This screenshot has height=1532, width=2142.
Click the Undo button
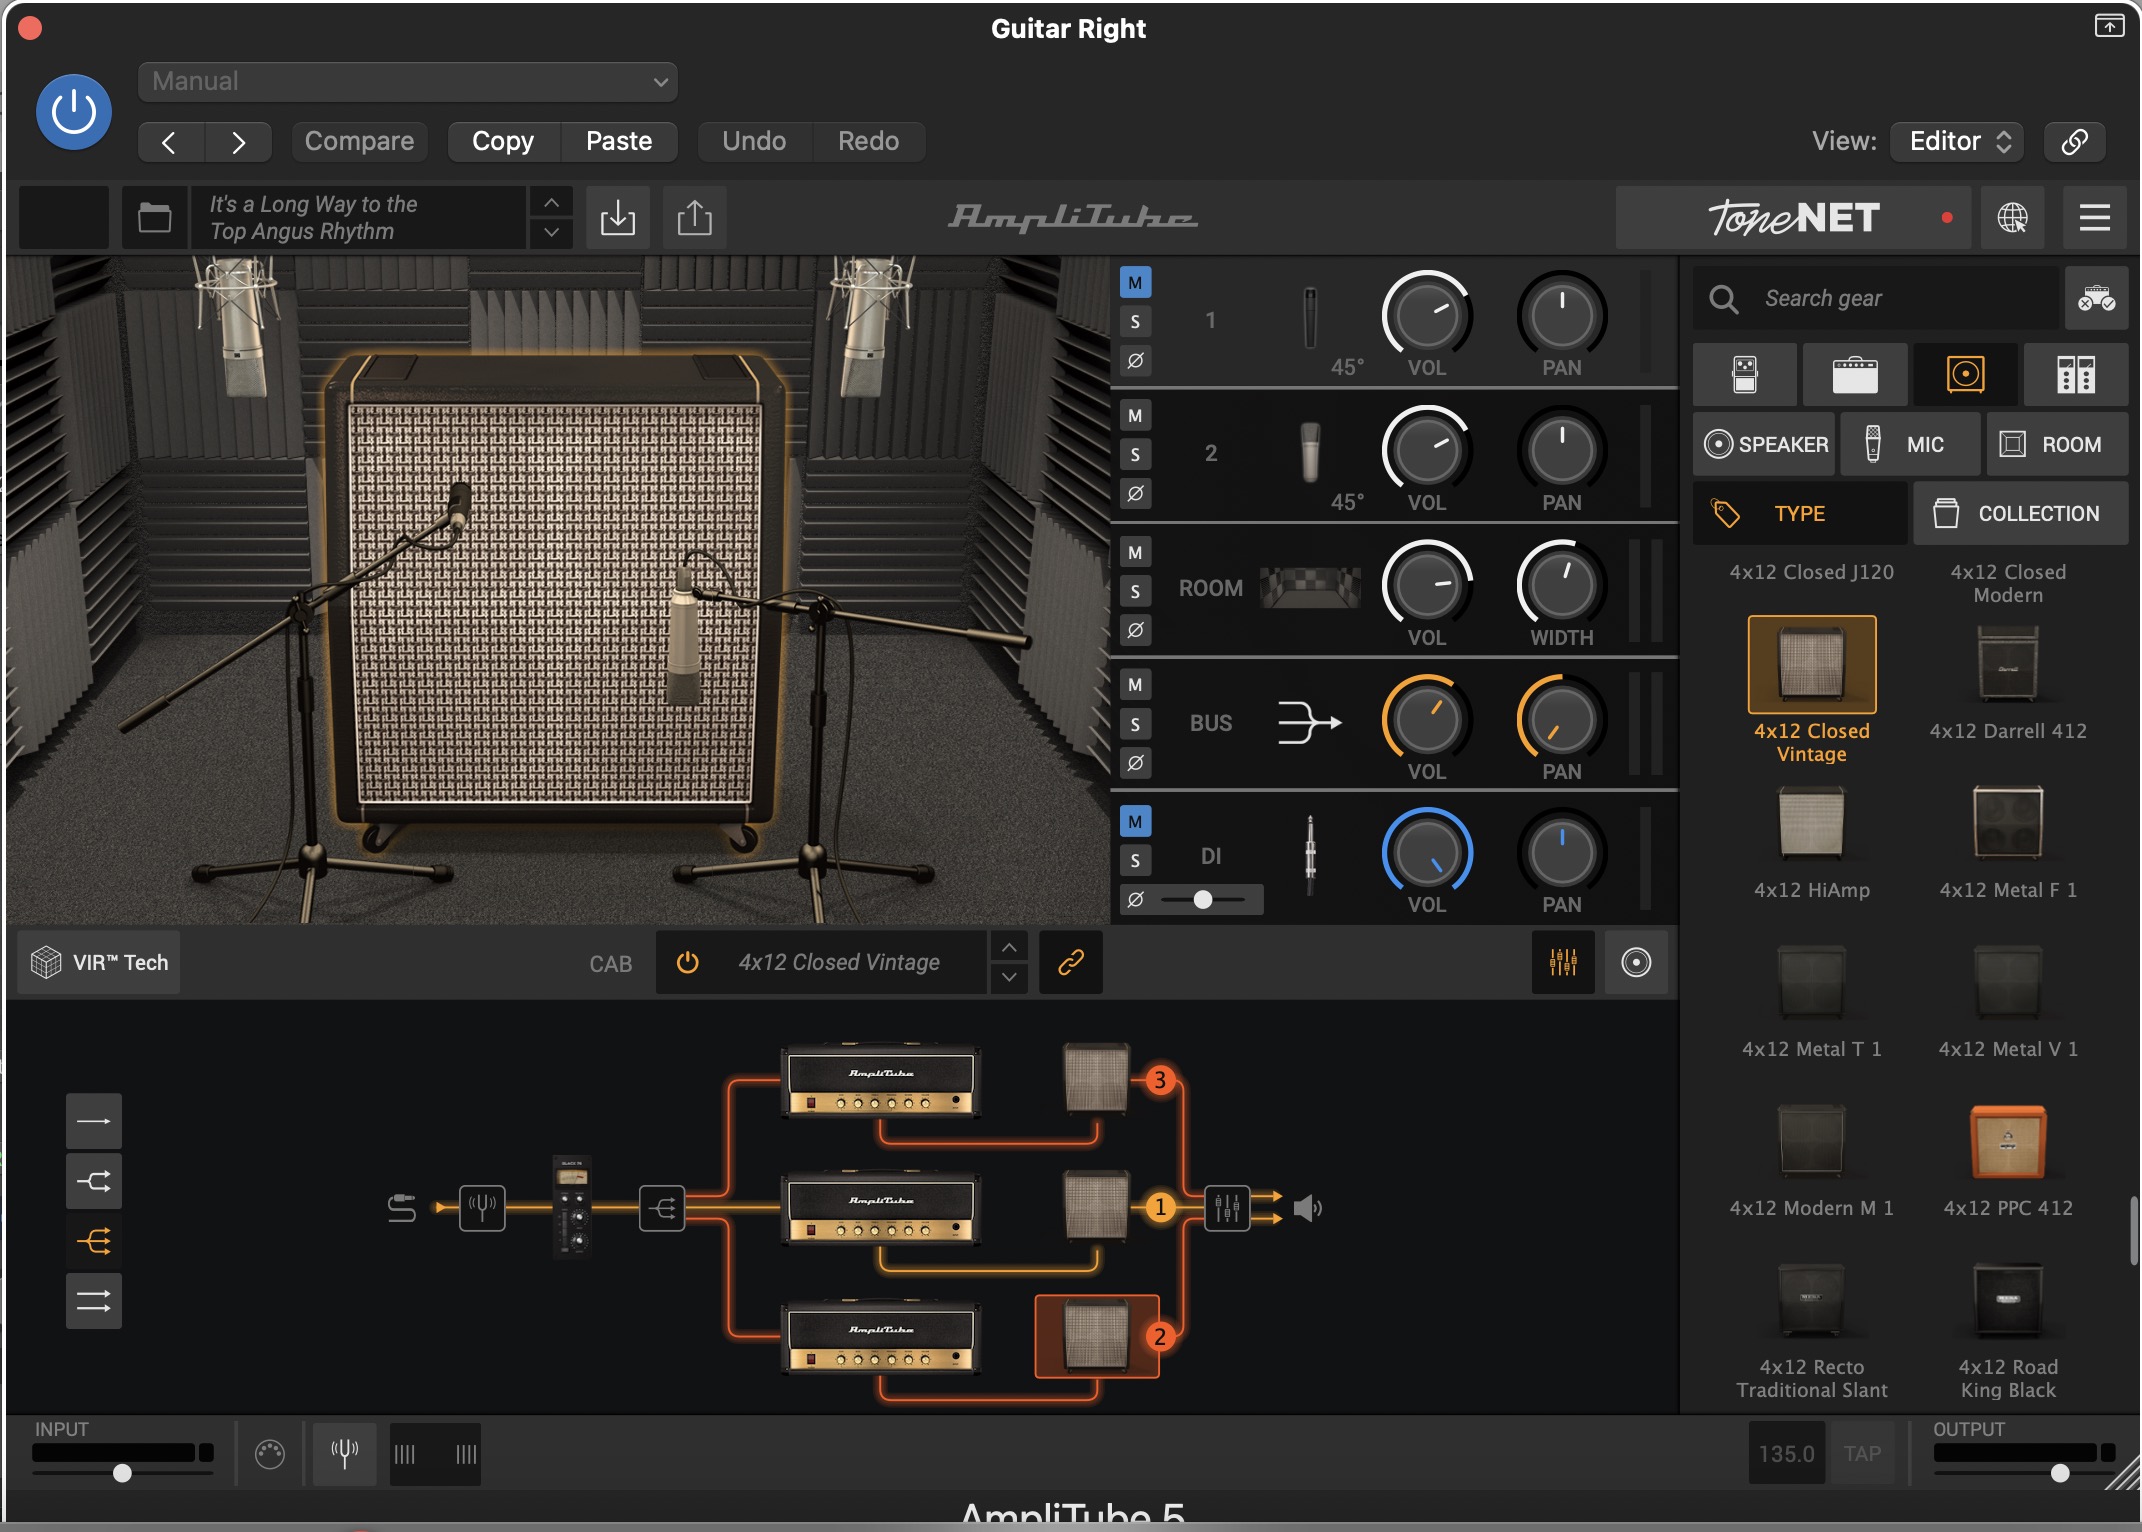[754, 142]
